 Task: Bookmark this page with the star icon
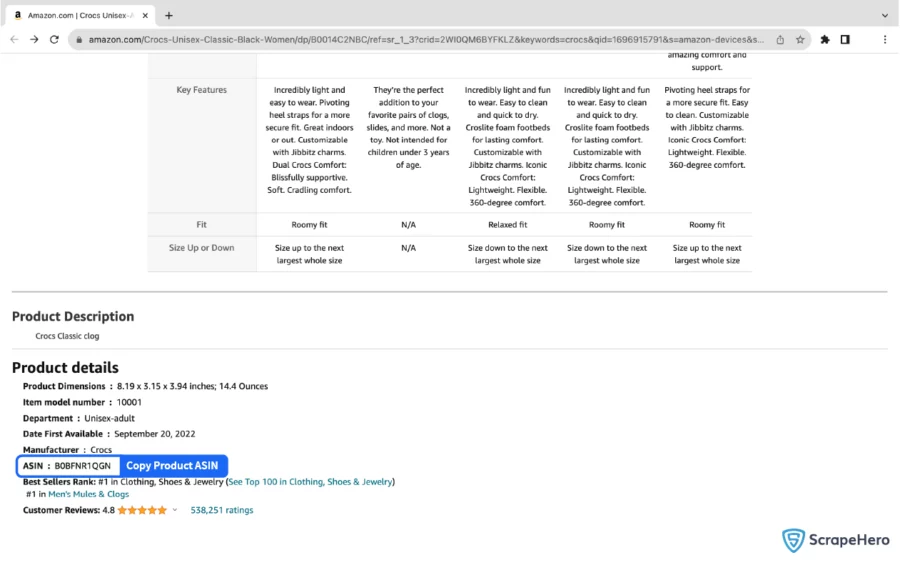800,40
